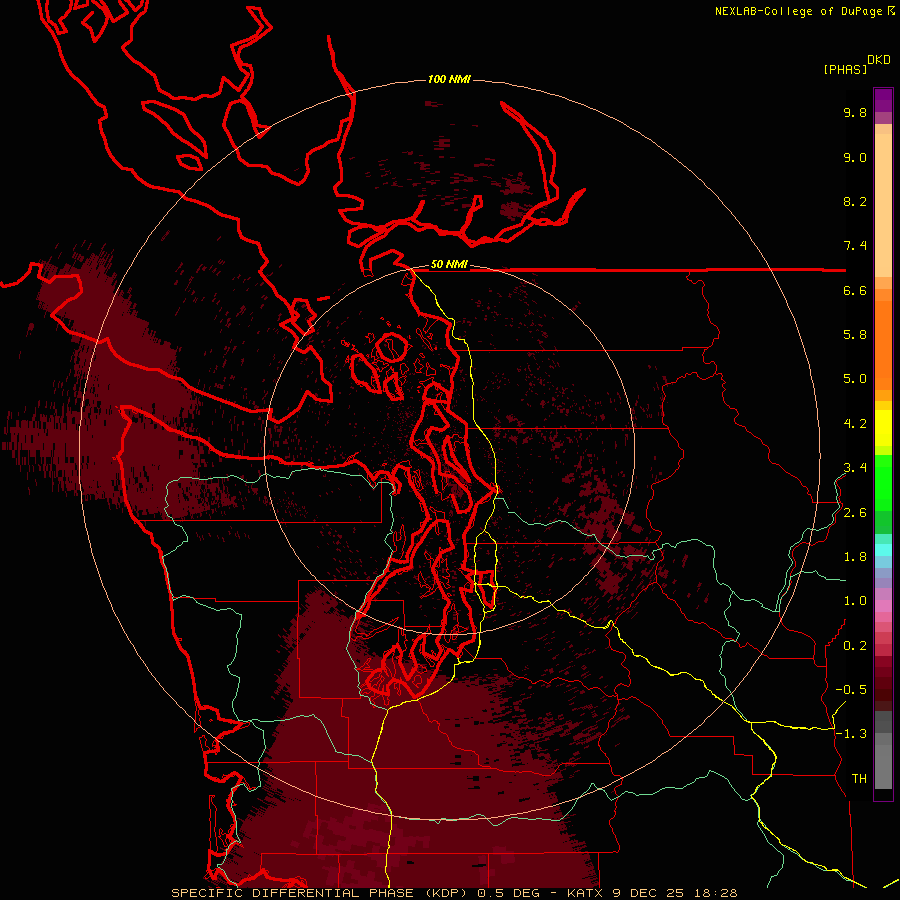Click the TH threshold label on scale
The image size is (900, 900).
pos(859,779)
